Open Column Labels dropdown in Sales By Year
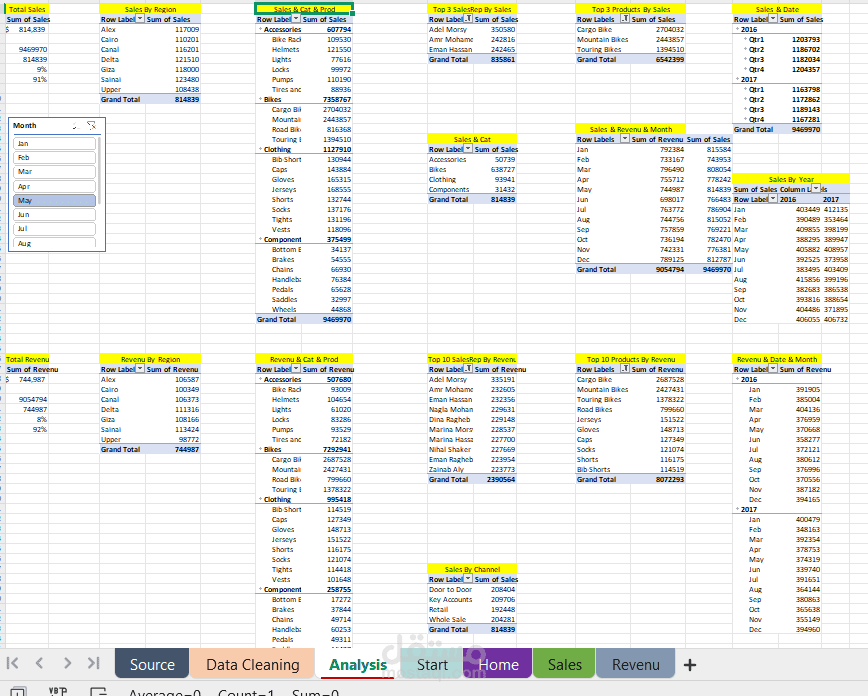The width and height of the screenshot is (868, 696). pos(816,189)
